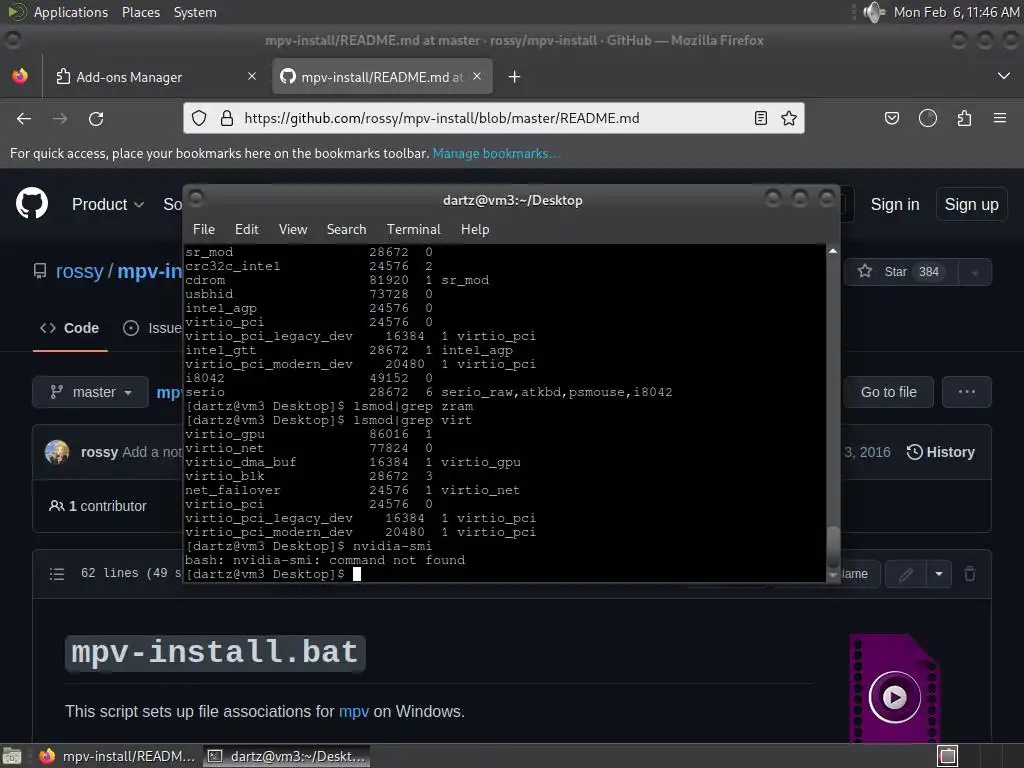1024x768 pixels.
Task: Open the extensions puzzle icon
Action: tap(964, 118)
